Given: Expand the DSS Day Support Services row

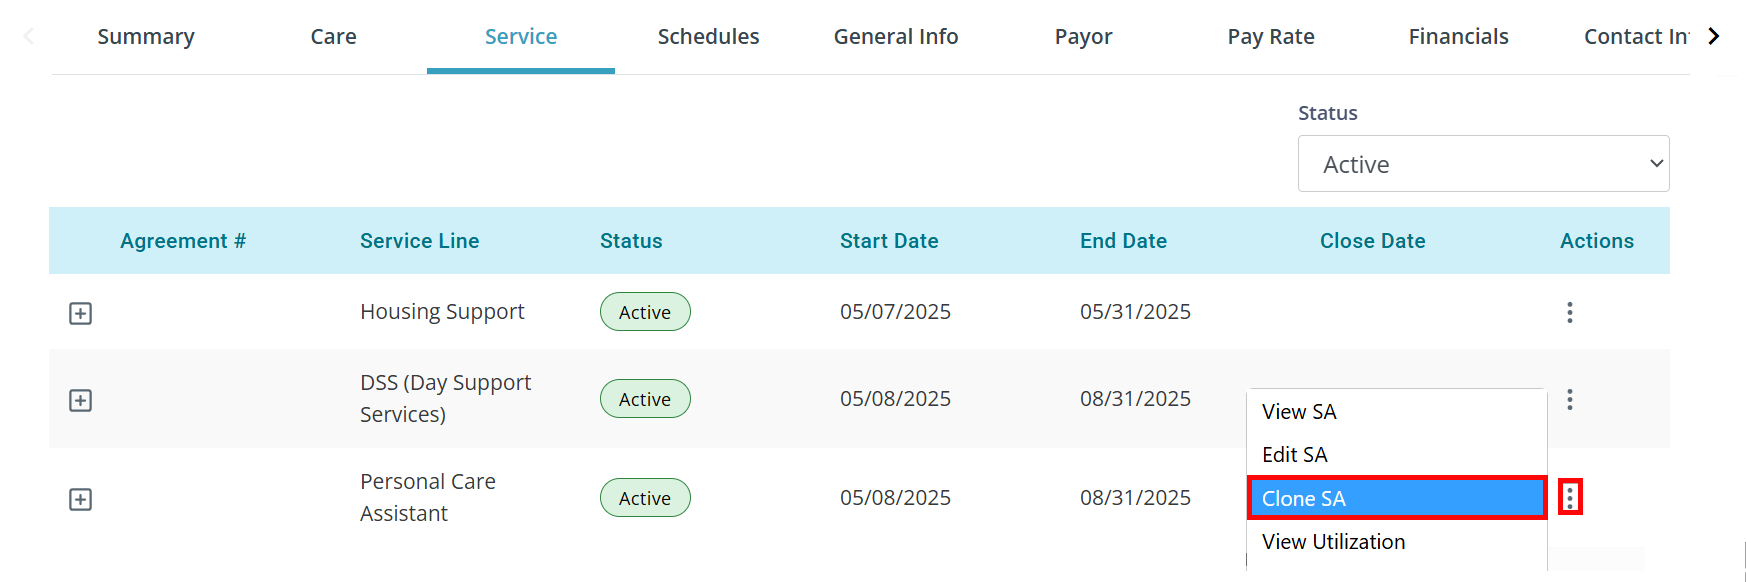Looking at the screenshot, I should [80, 400].
